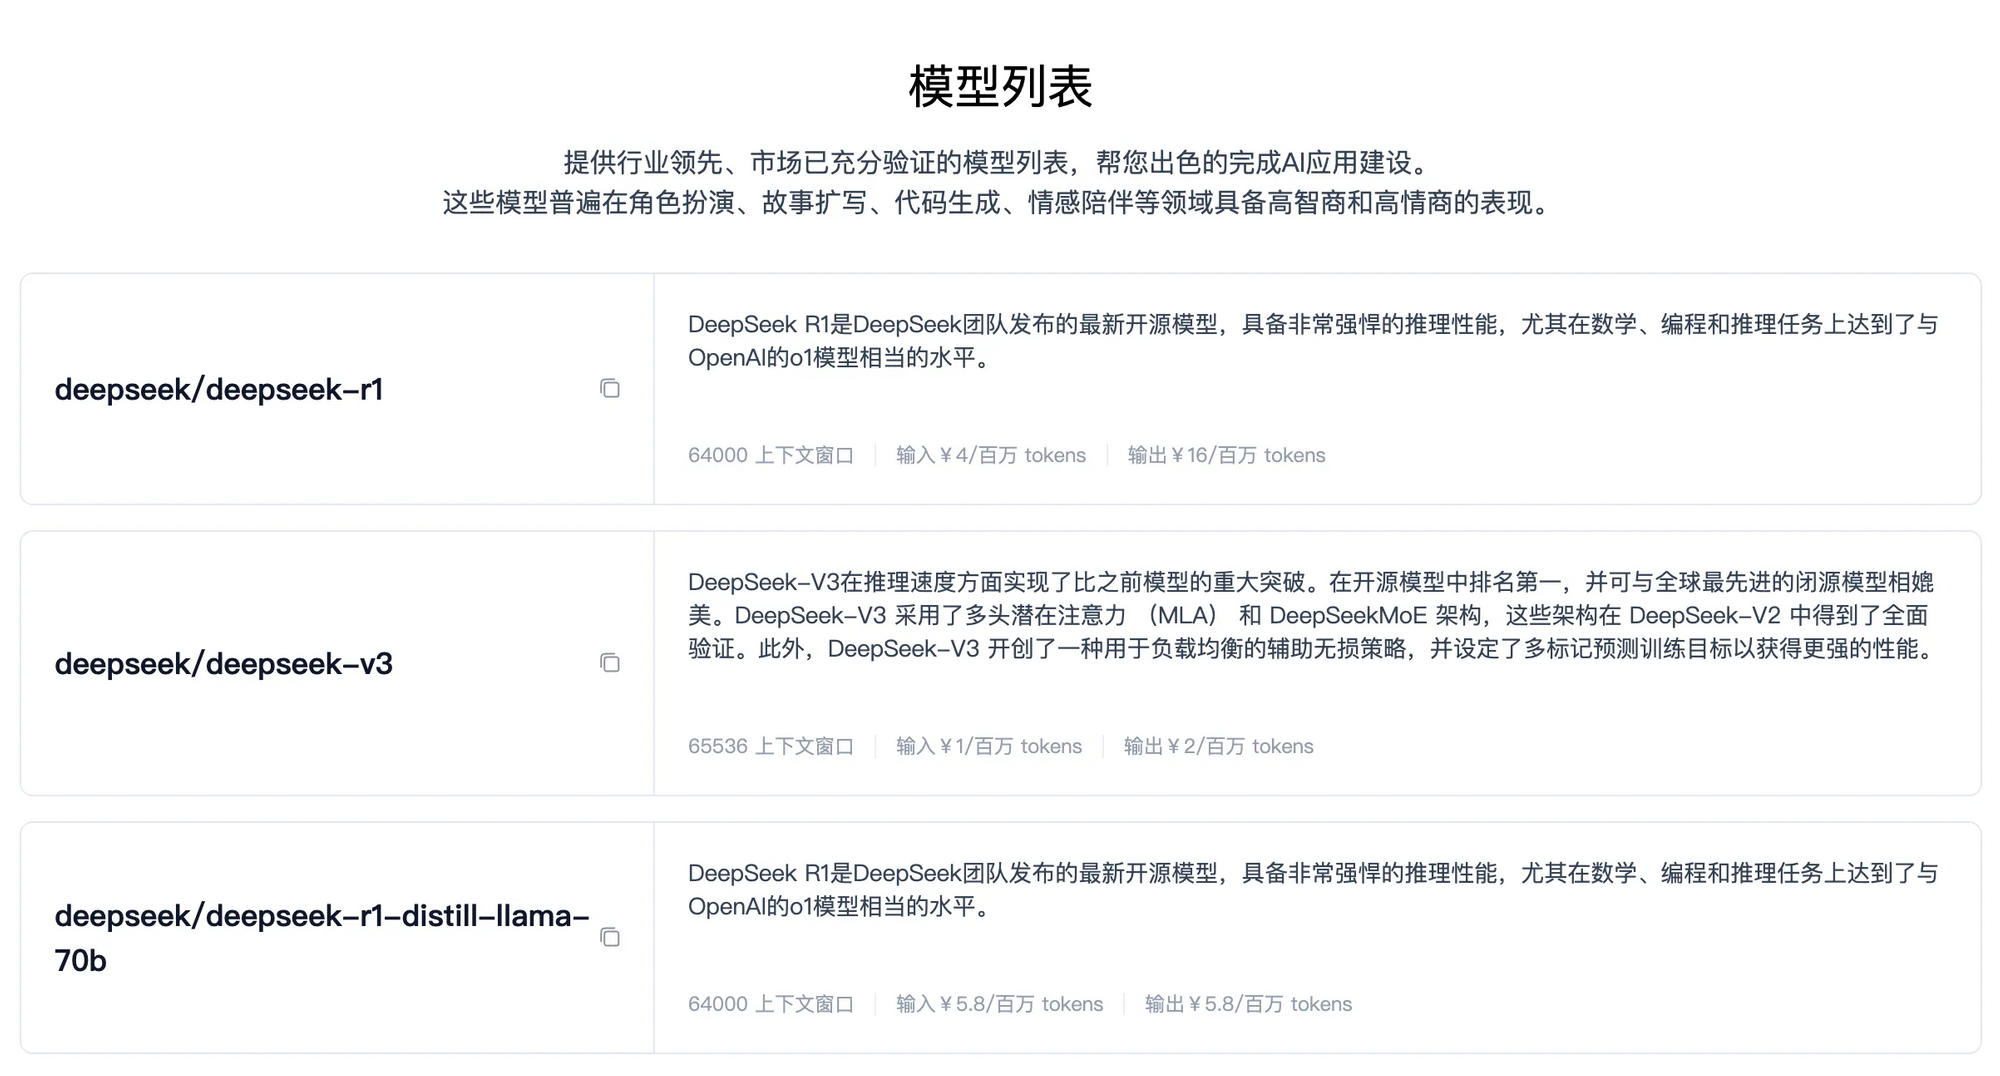Copy the deepseek/deepseek-r1 model name

[x=609, y=389]
